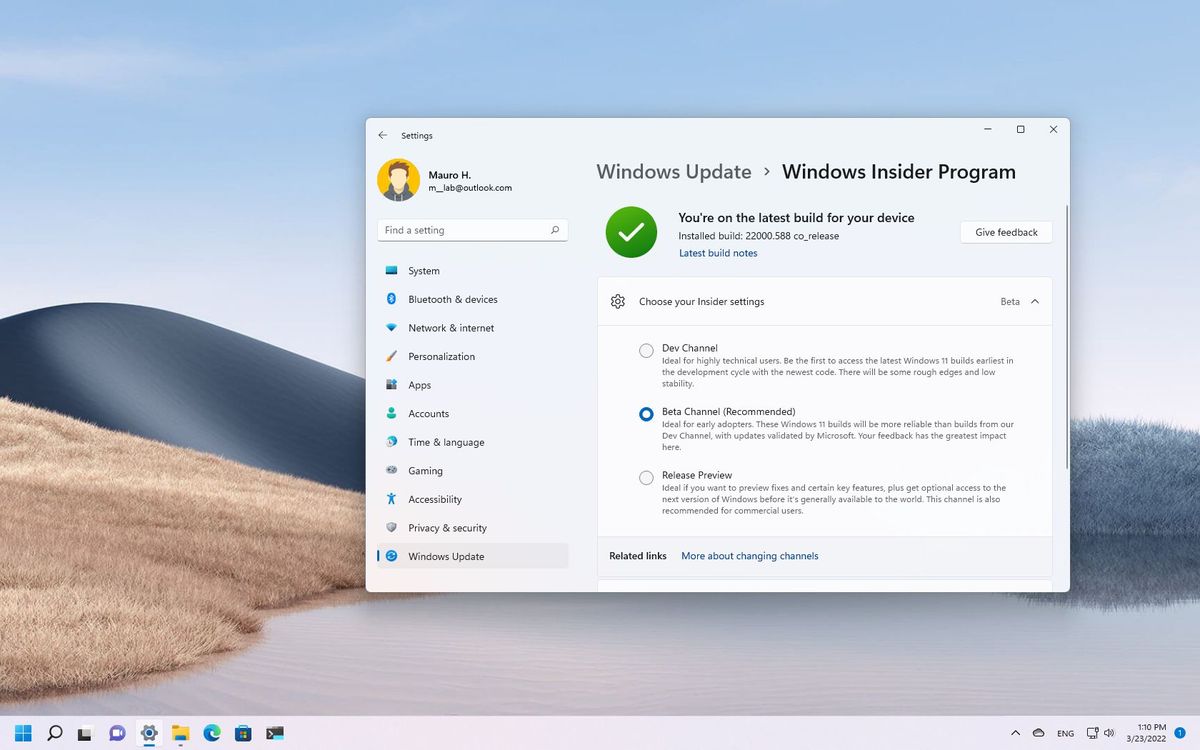Keep Beta Channel selected
This screenshot has height=750, width=1200.
646,414
